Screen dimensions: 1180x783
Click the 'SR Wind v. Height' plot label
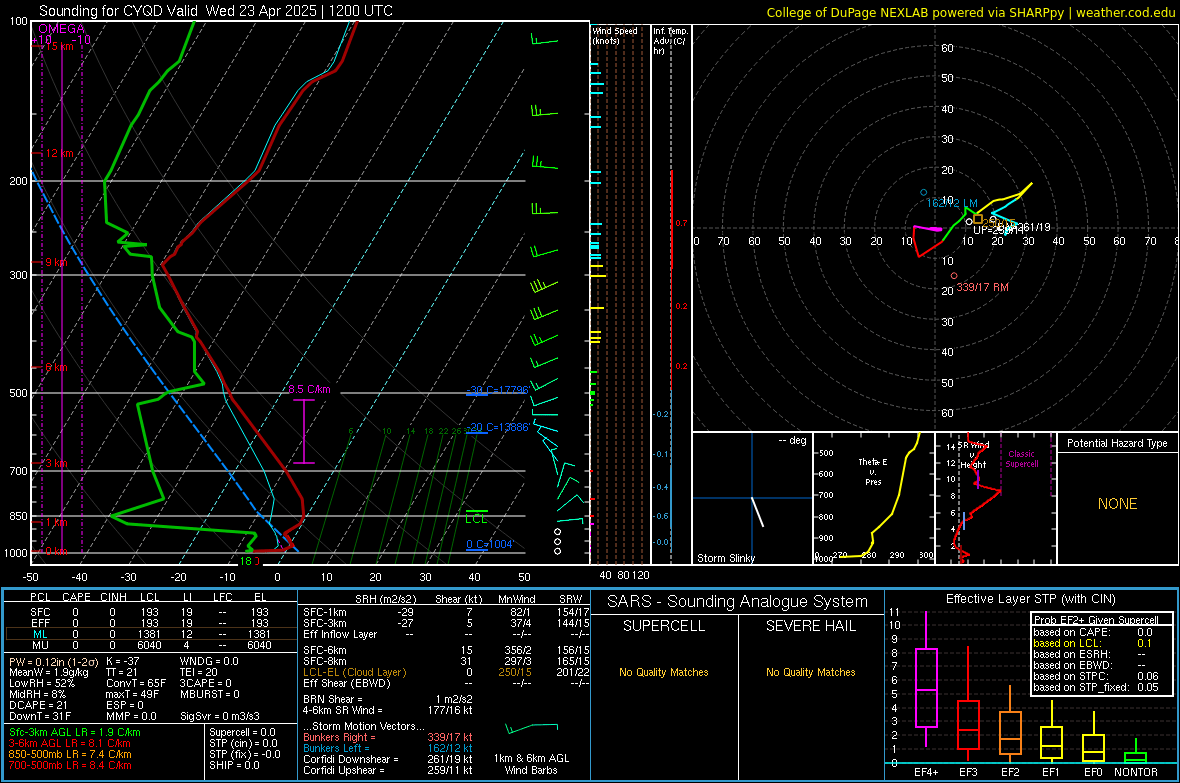(973, 455)
